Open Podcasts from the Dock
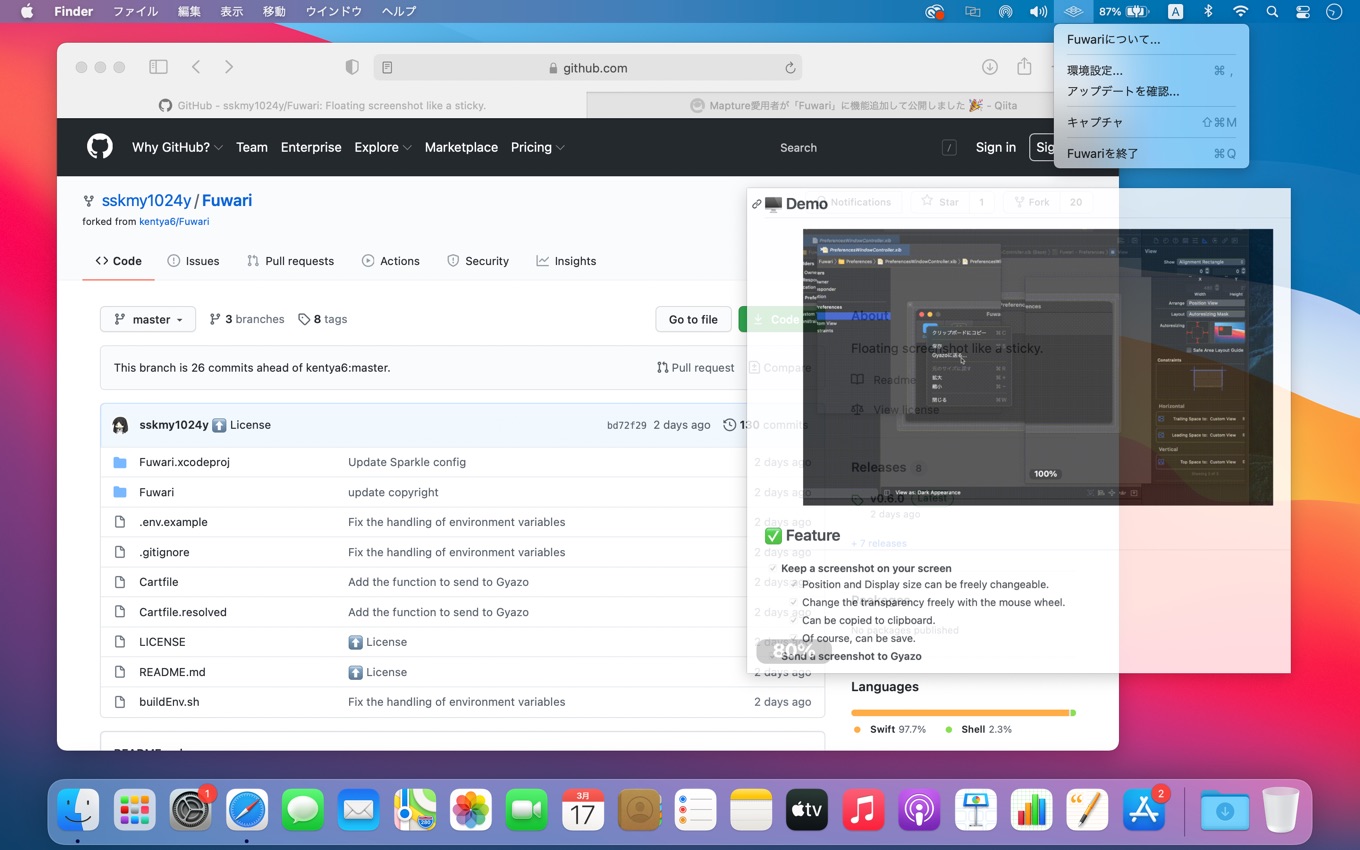 point(919,809)
